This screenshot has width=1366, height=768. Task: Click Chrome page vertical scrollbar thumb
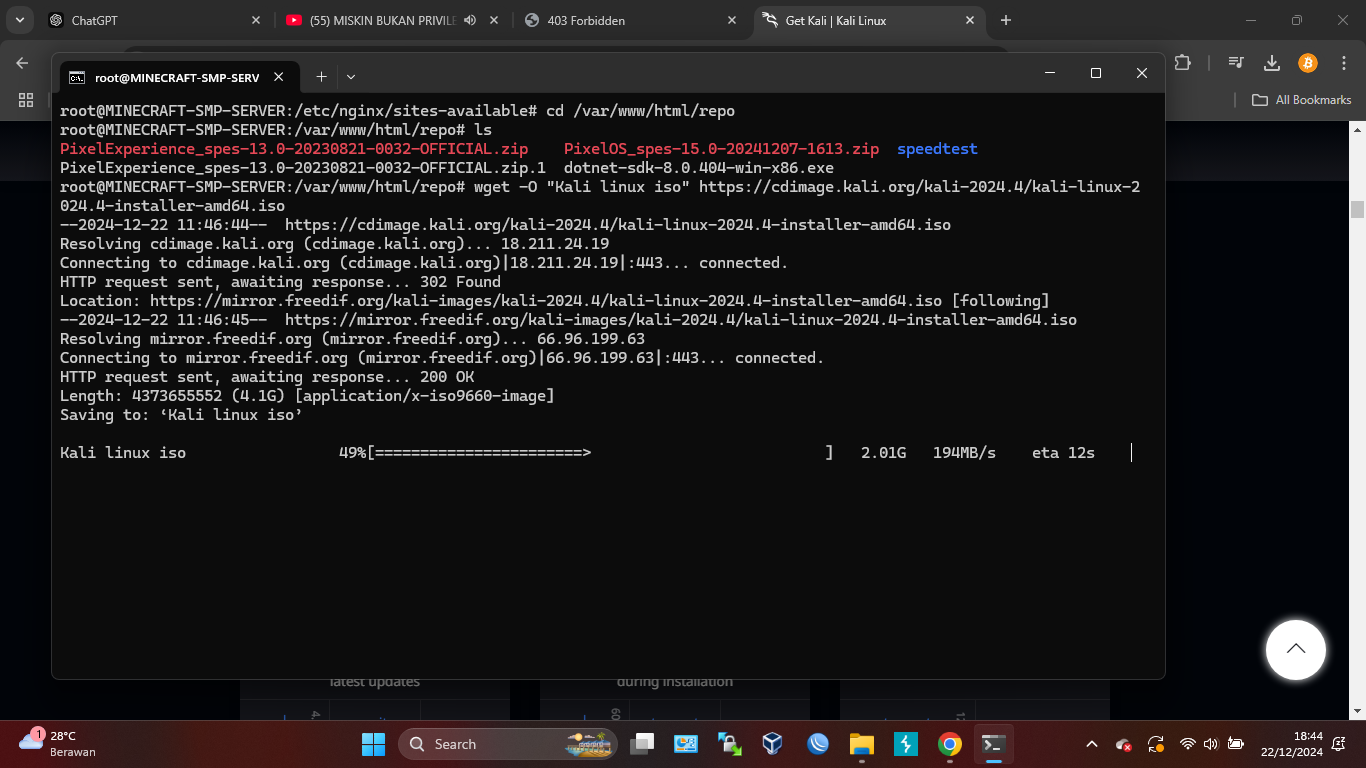pyautogui.click(x=1357, y=209)
